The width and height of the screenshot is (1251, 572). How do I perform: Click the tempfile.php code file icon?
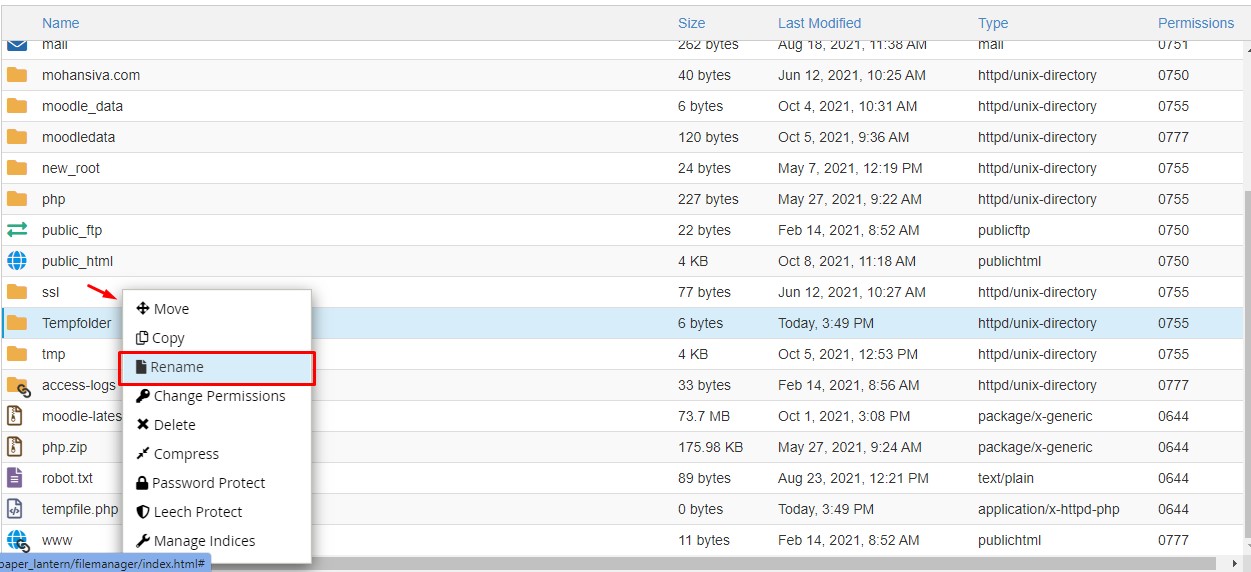point(15,509)
